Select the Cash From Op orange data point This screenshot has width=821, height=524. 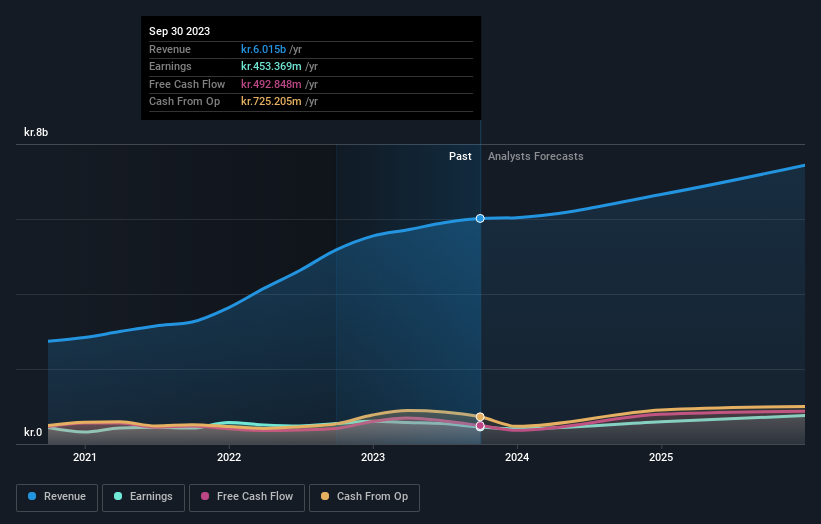[480, 417]
